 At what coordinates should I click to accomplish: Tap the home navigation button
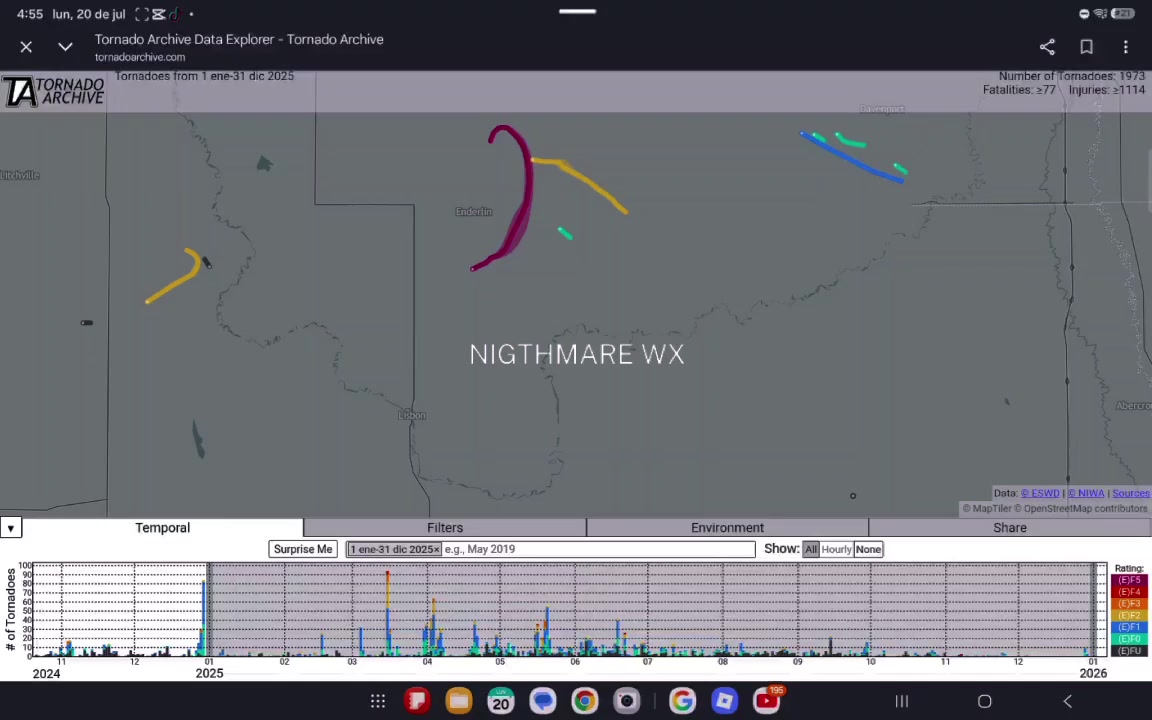click(x=984, y=702)
